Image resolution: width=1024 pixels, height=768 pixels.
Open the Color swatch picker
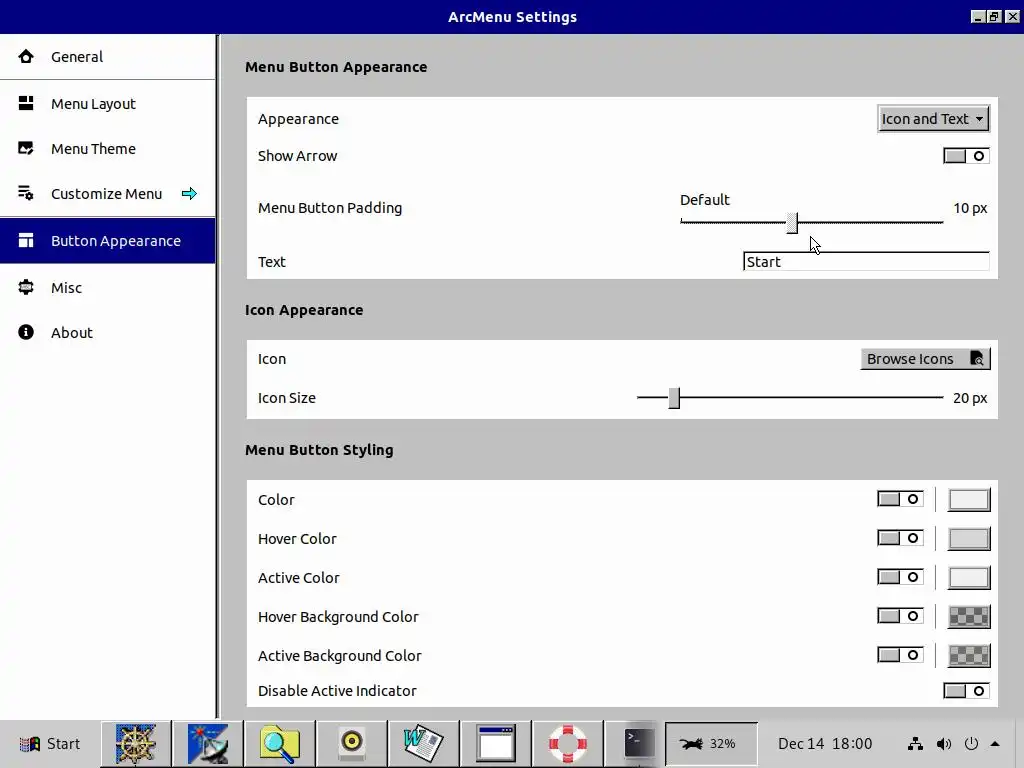tap(969, 500)
